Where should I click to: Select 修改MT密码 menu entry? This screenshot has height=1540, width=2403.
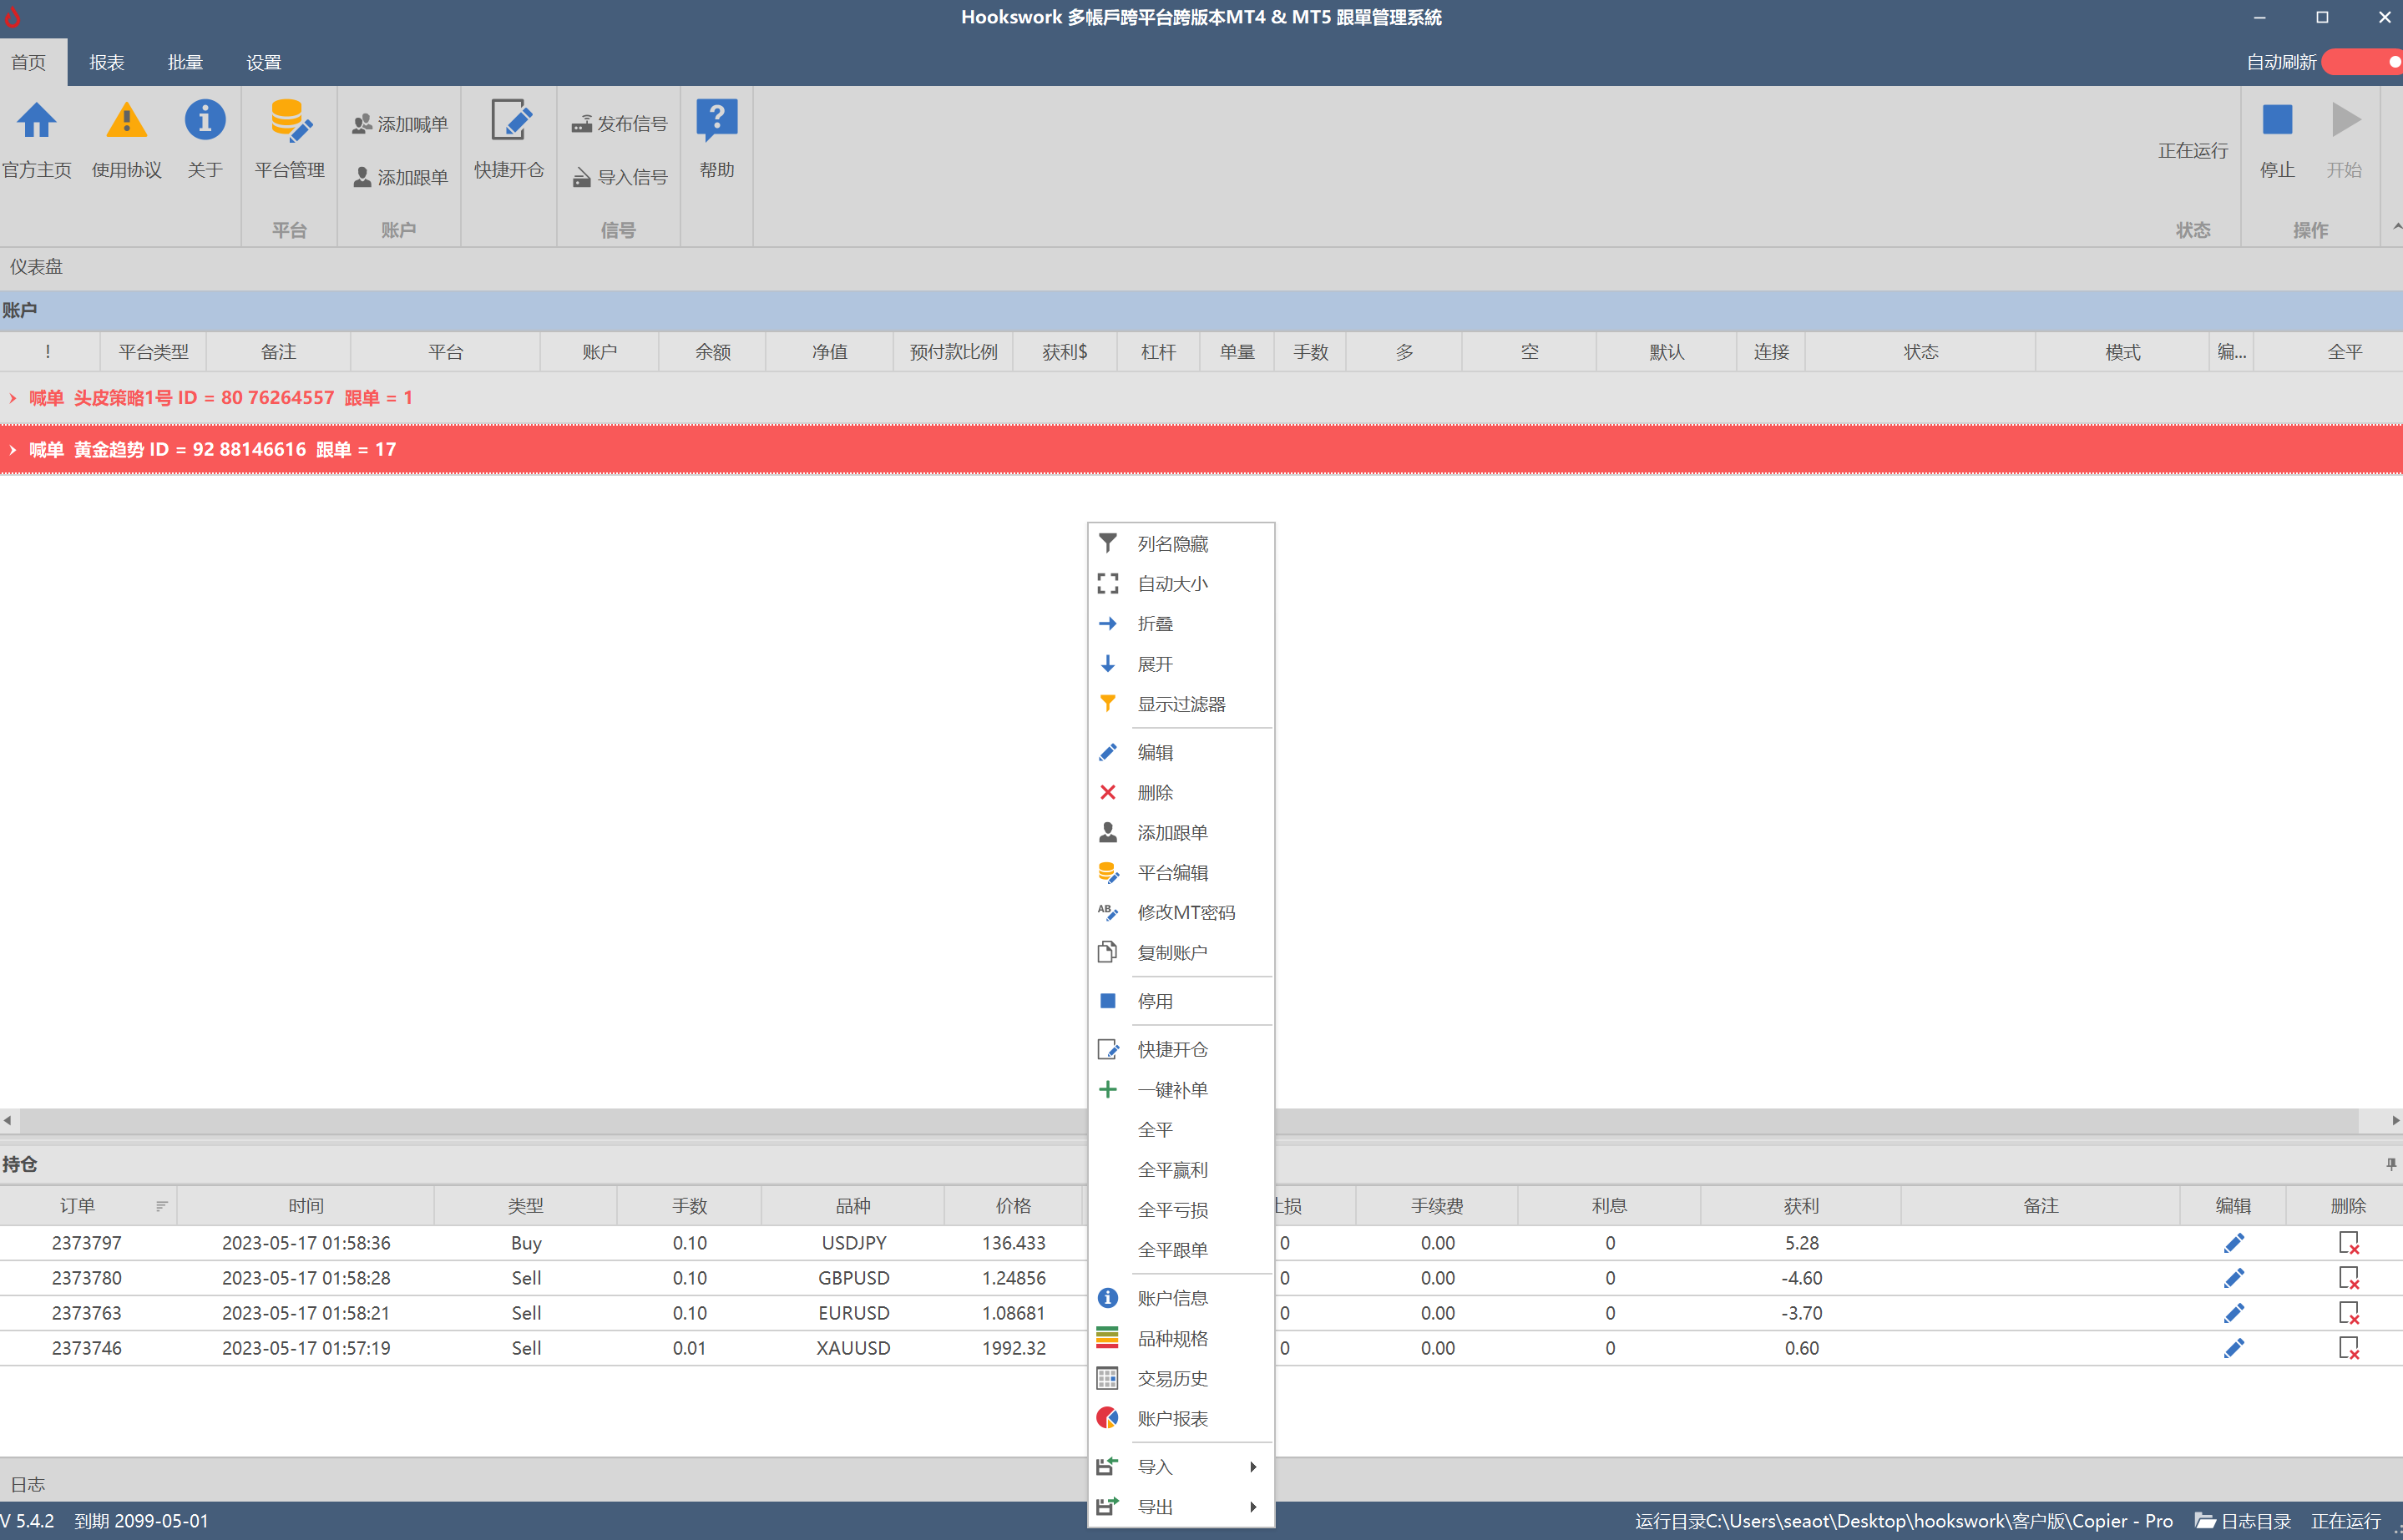coord(1181,912)
